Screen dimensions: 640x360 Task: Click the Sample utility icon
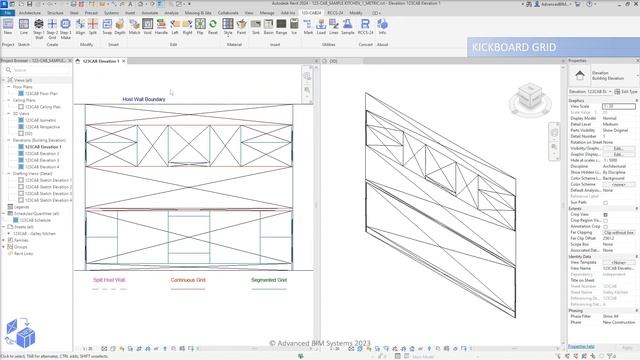pos(347,26)
